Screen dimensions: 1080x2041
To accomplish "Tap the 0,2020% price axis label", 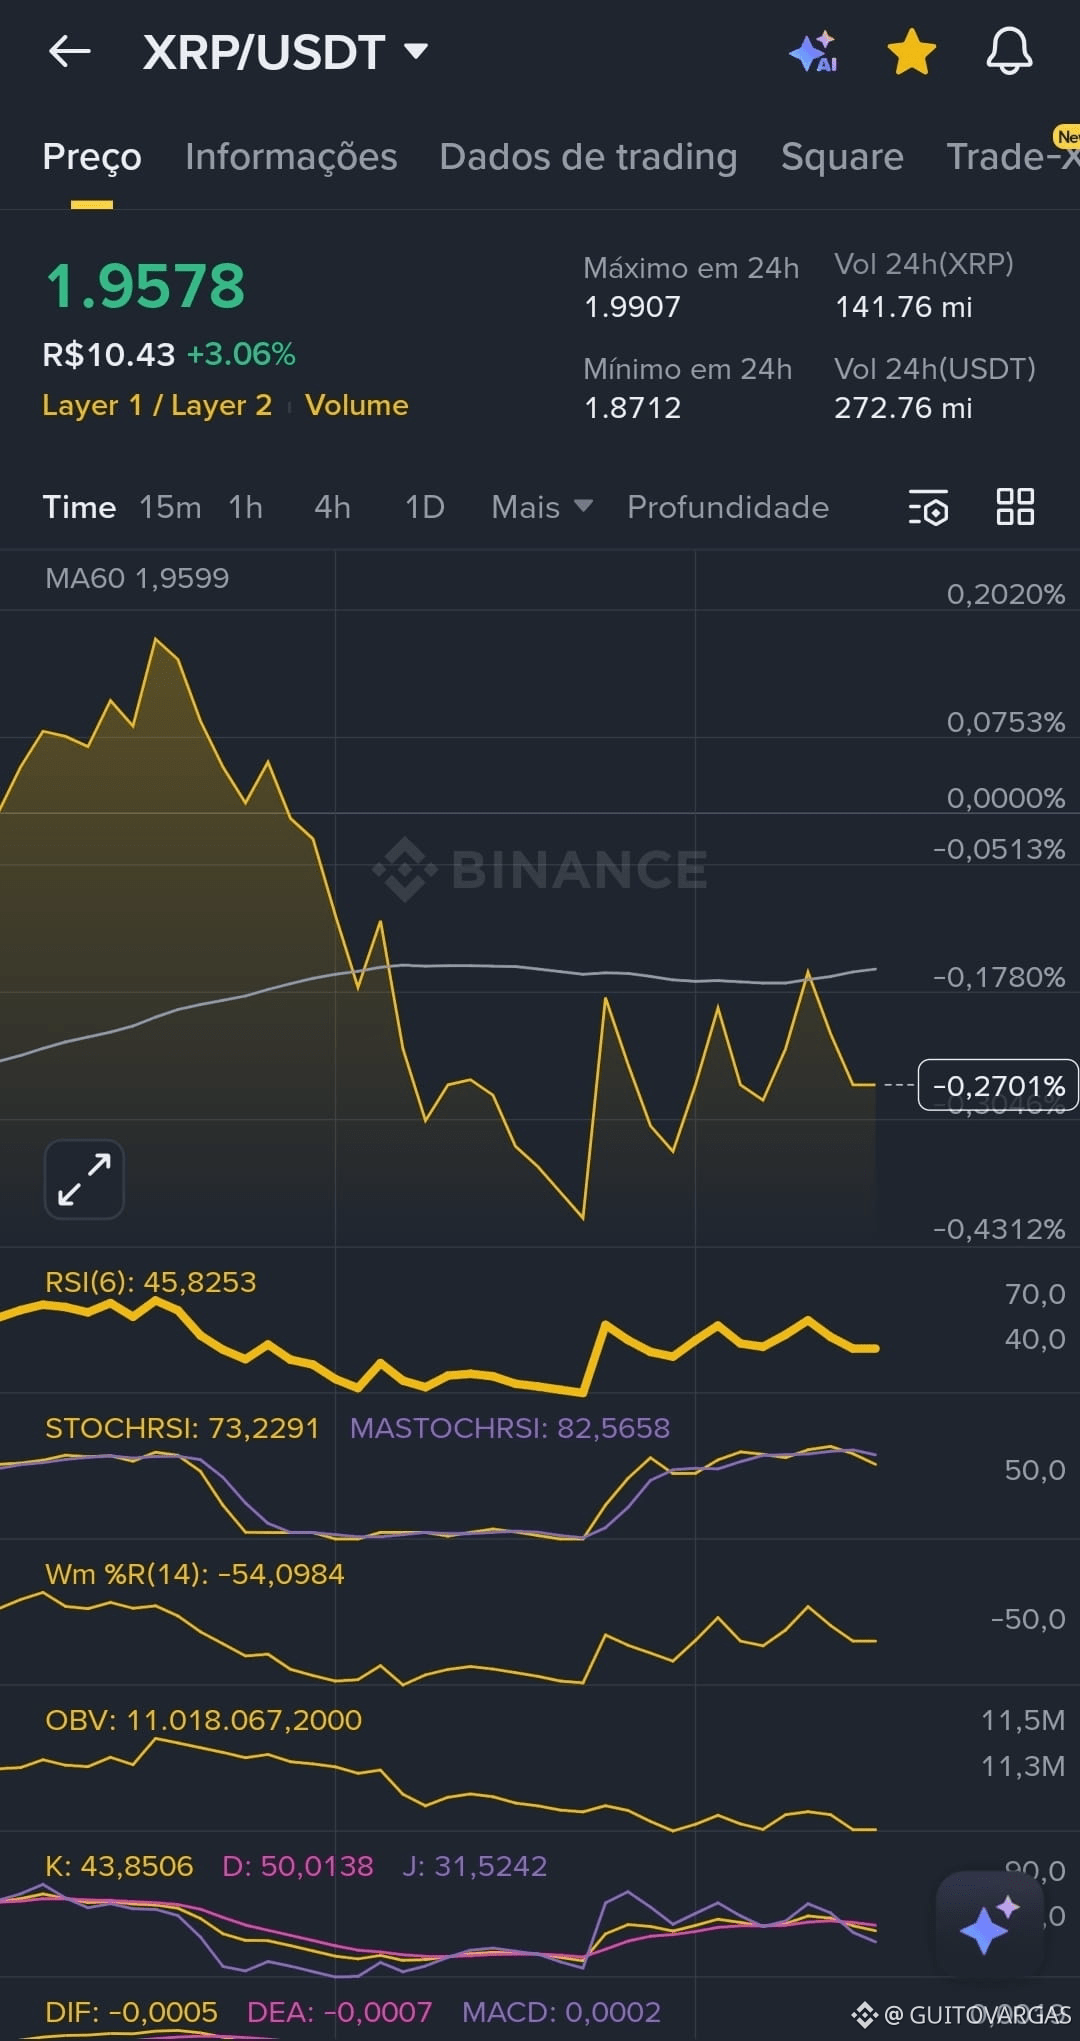I will (x=1006, y=595).
